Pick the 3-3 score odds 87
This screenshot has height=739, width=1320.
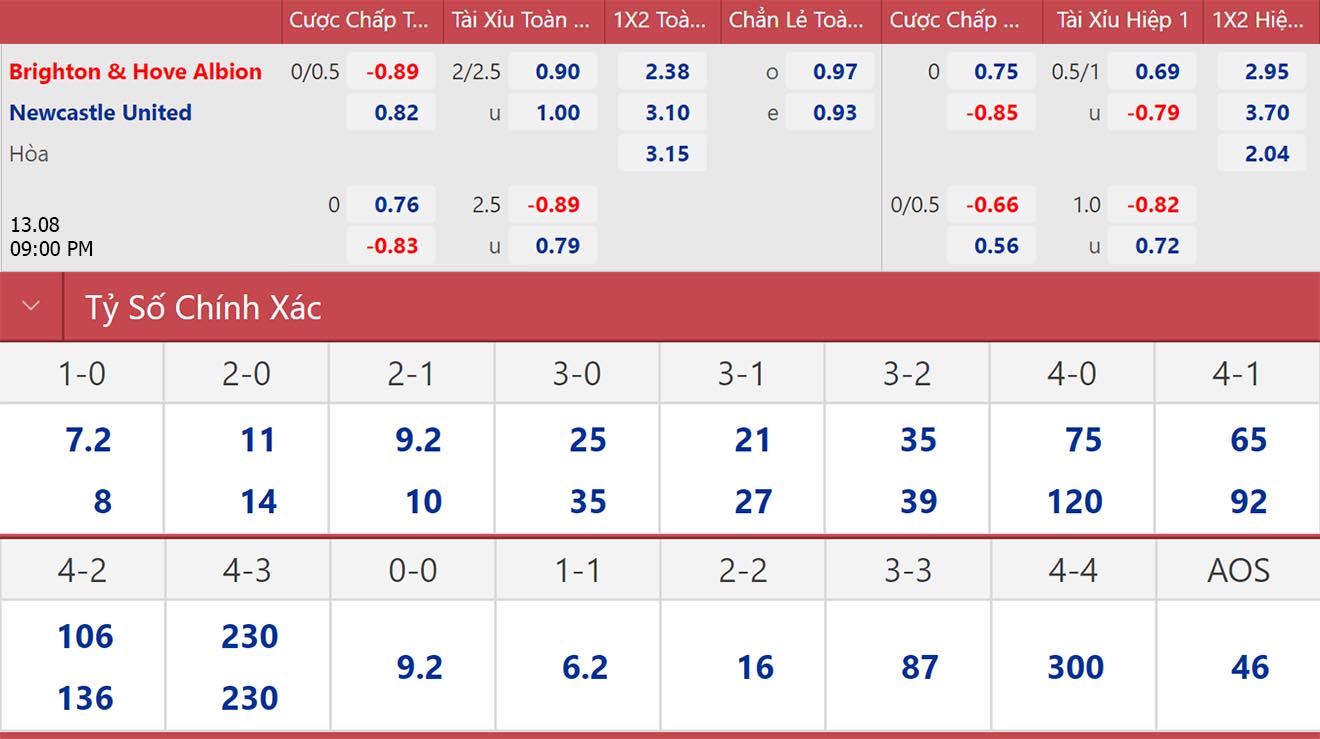click(919, 667)
